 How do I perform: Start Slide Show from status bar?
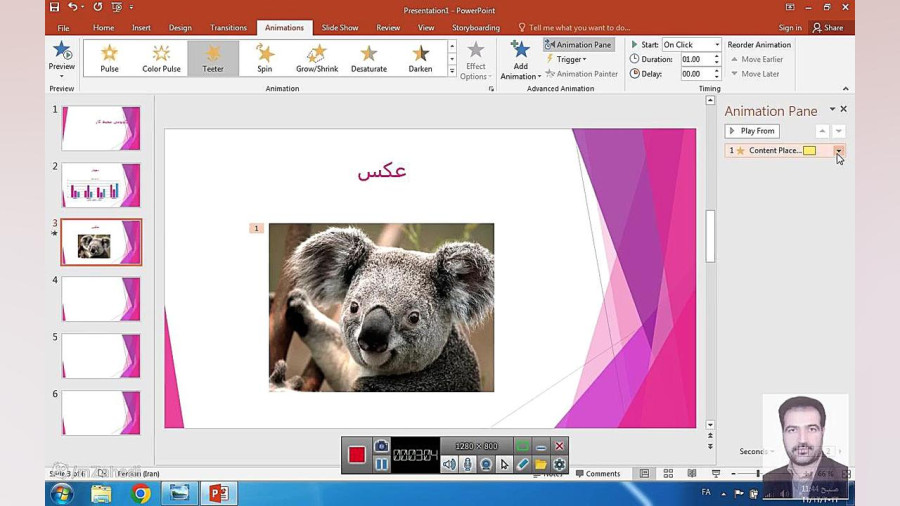[716, 473]
